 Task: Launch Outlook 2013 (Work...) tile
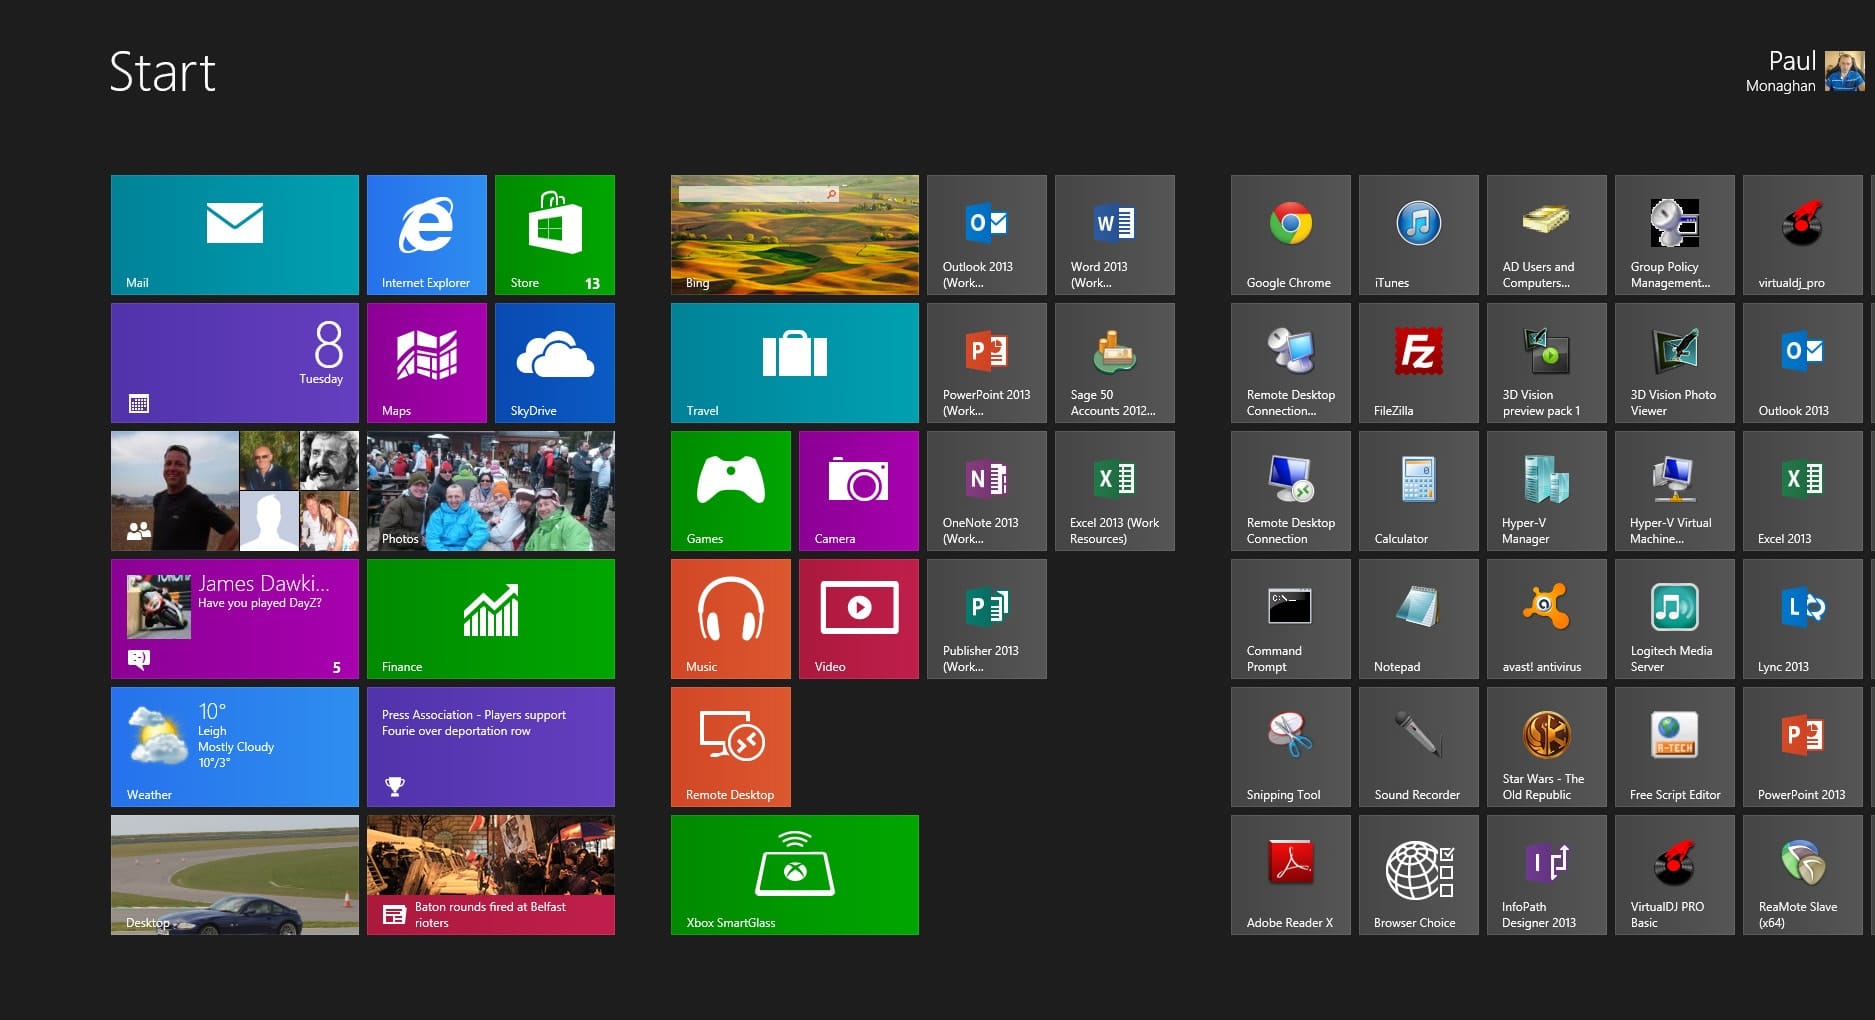click(987, 235)
